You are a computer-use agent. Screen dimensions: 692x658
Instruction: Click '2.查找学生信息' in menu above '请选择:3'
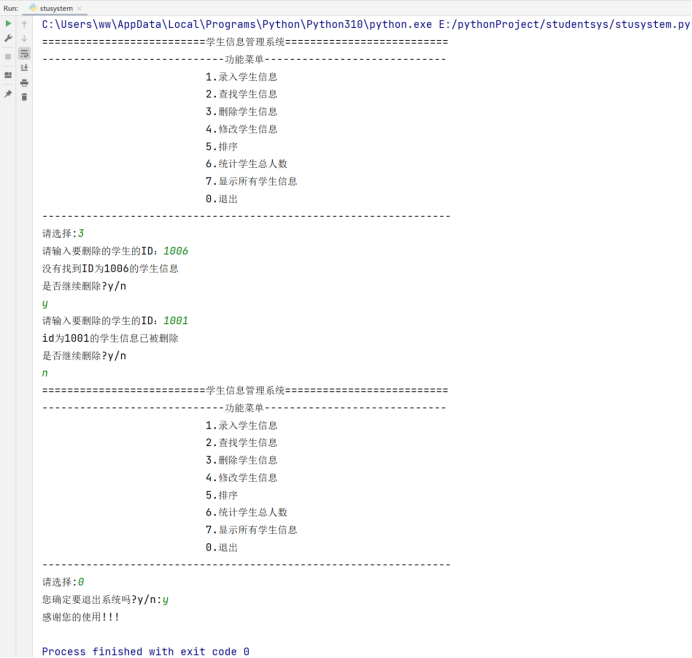(x=241, y=94)
